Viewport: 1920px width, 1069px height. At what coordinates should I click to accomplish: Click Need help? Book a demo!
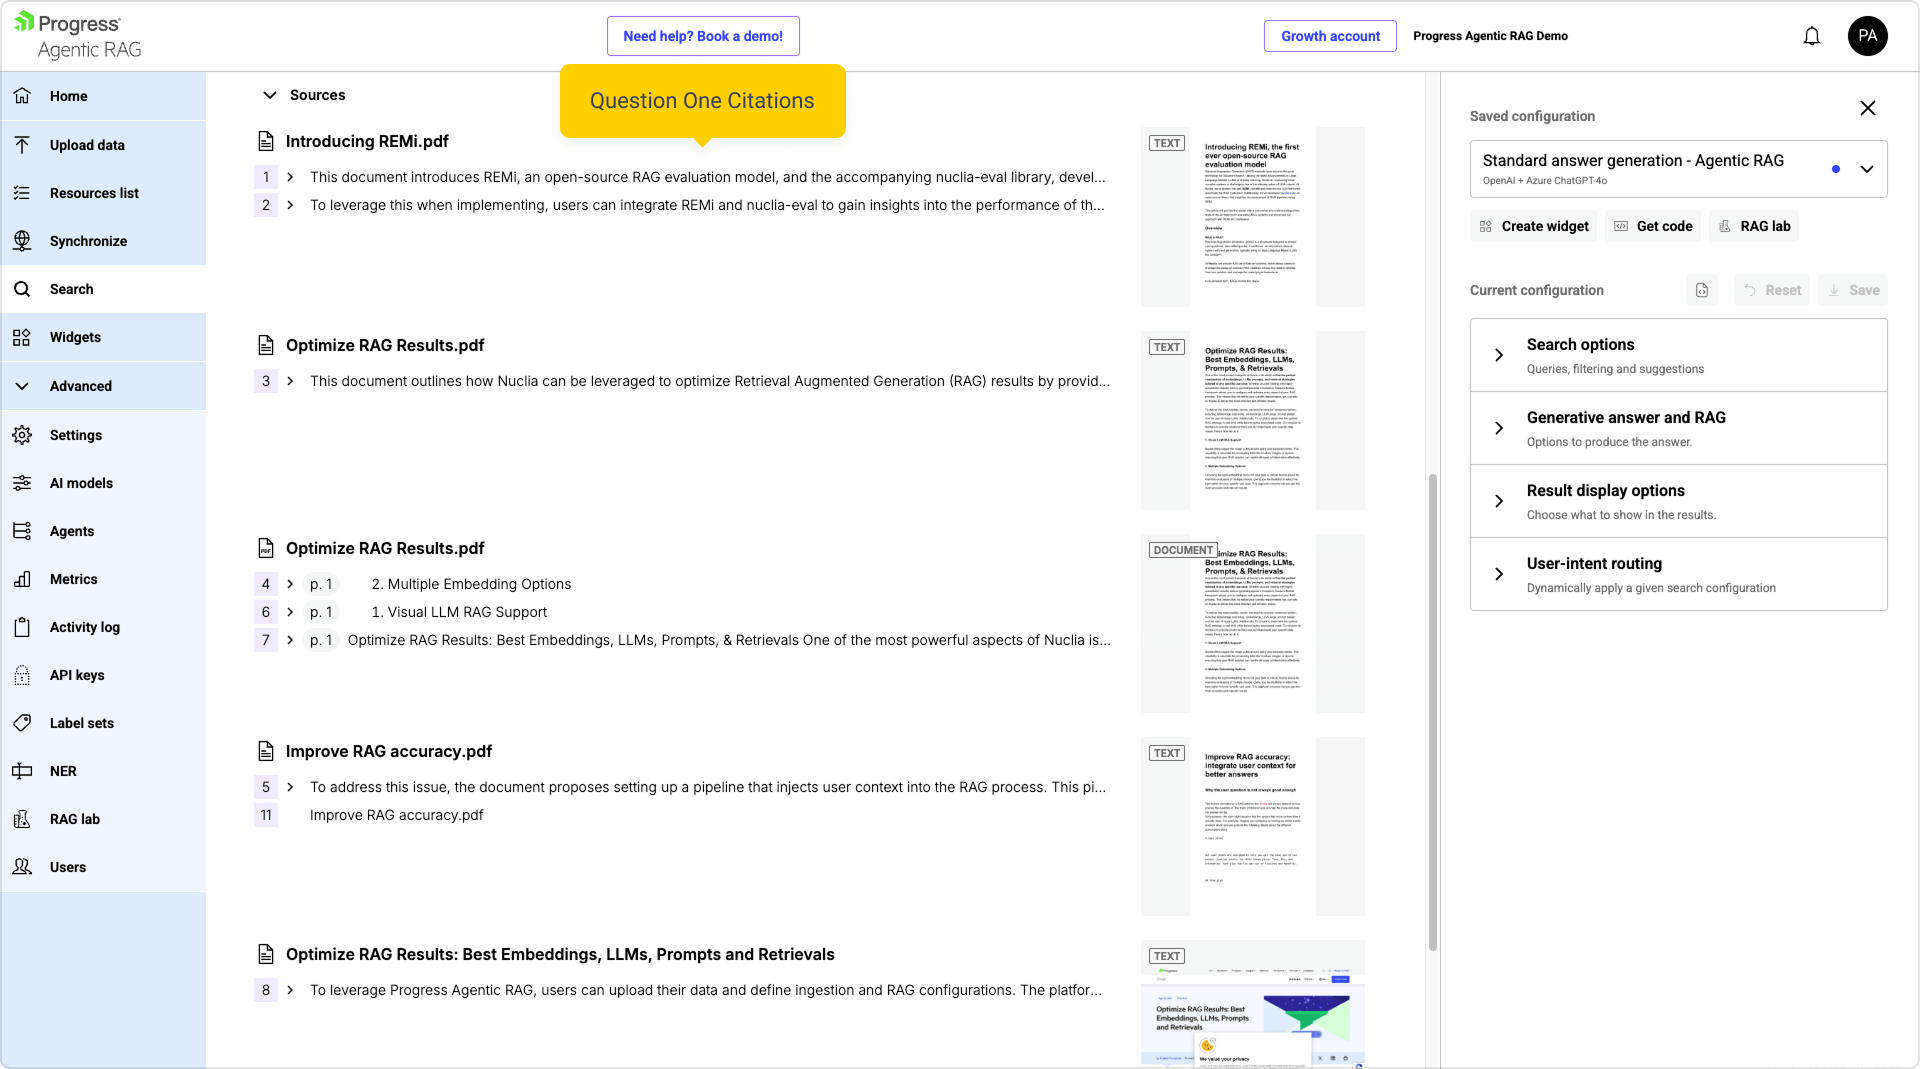click(x=702, y=36)
